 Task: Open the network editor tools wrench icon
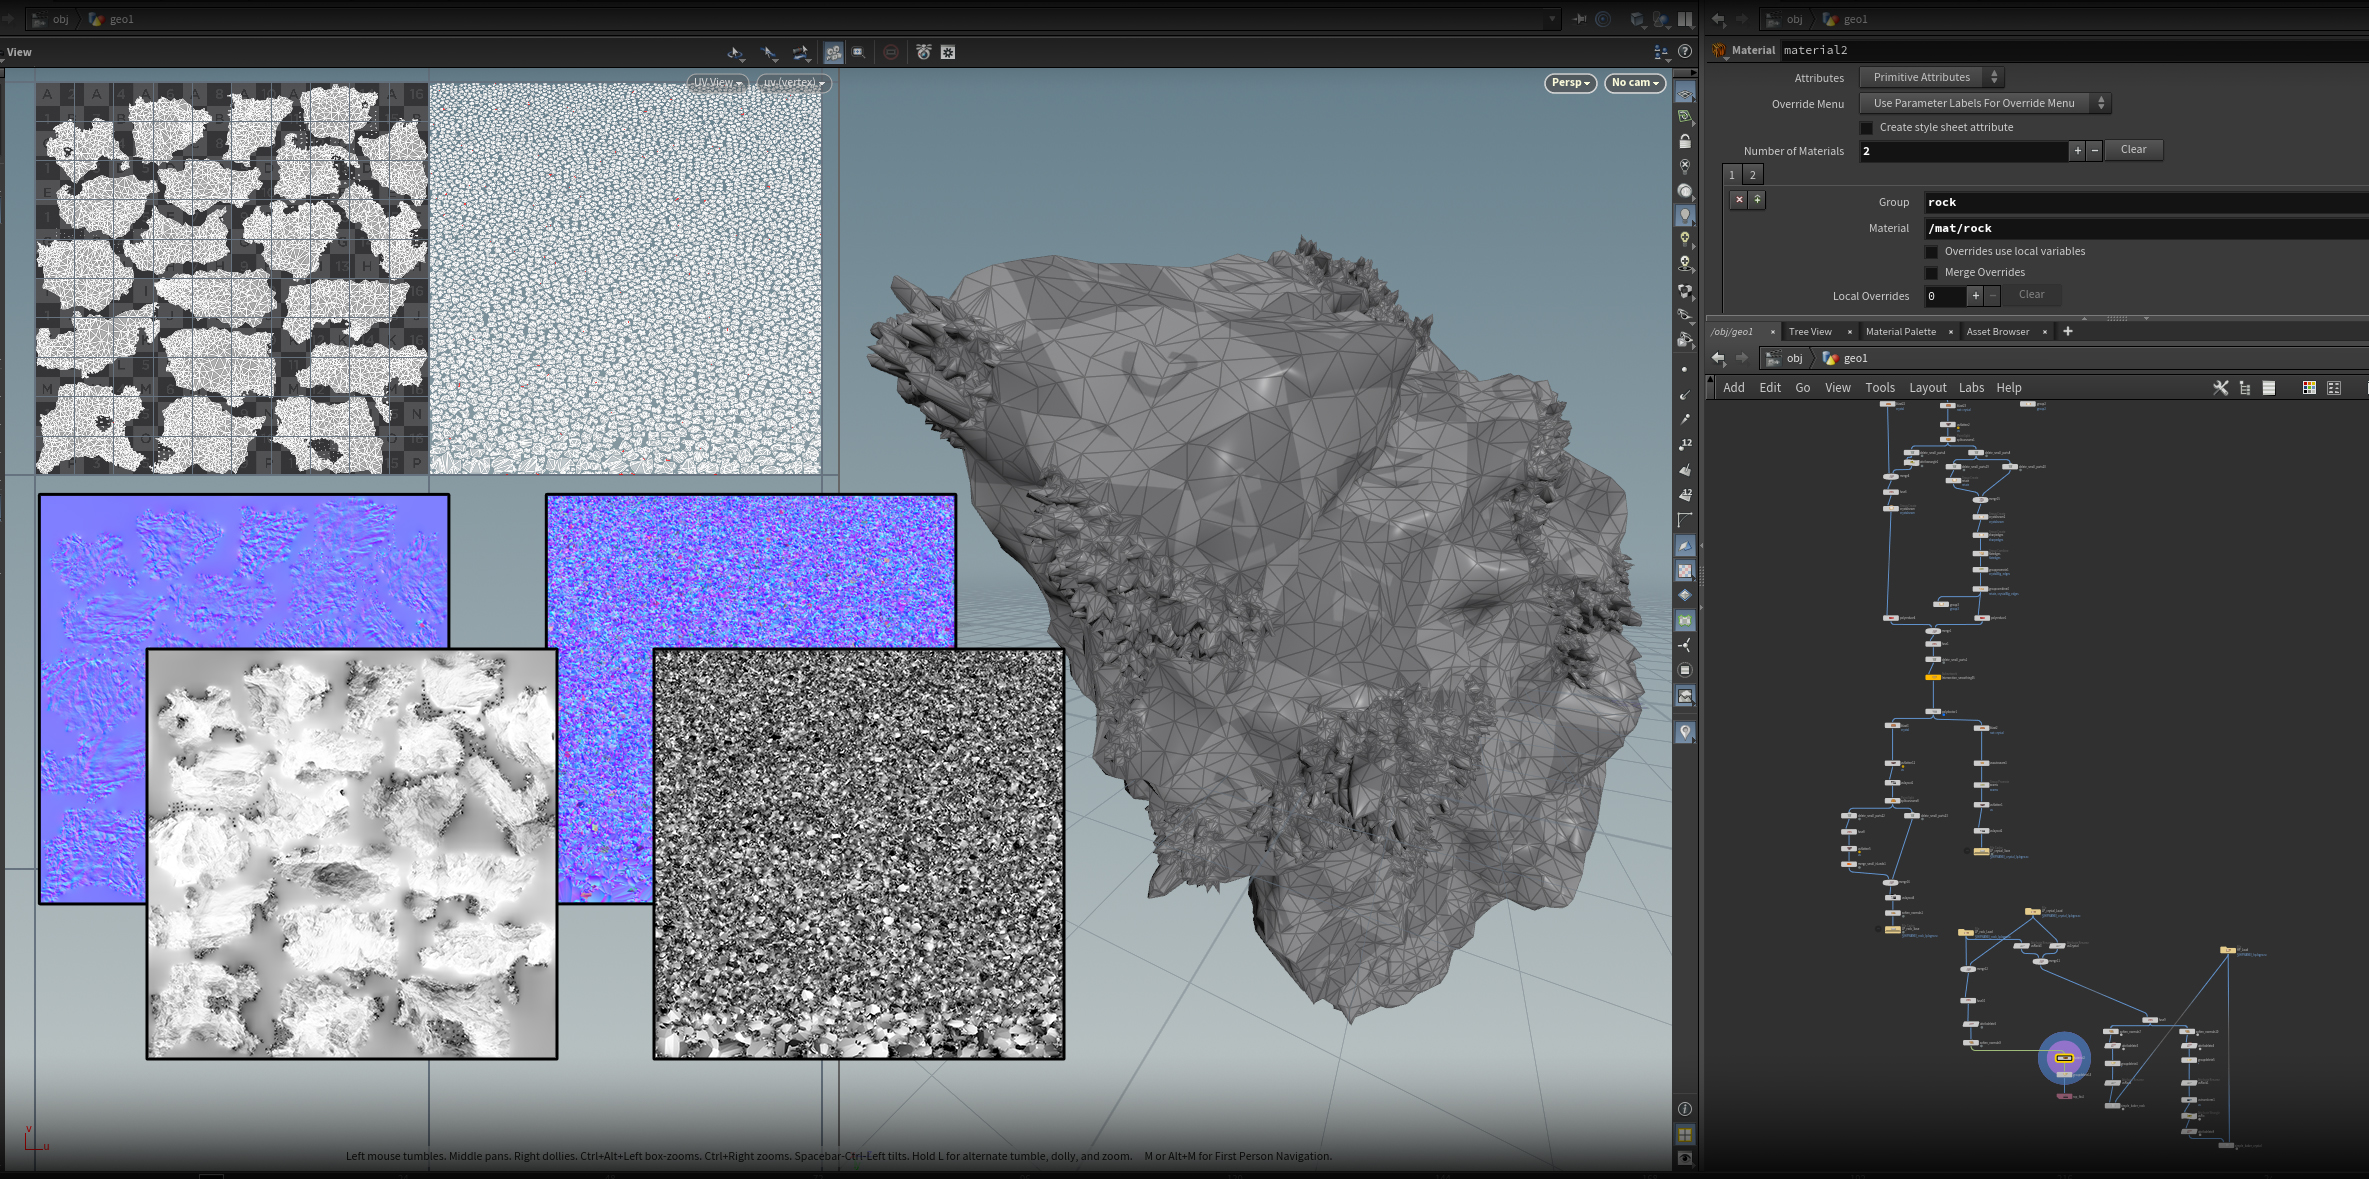coord(2220,388)
